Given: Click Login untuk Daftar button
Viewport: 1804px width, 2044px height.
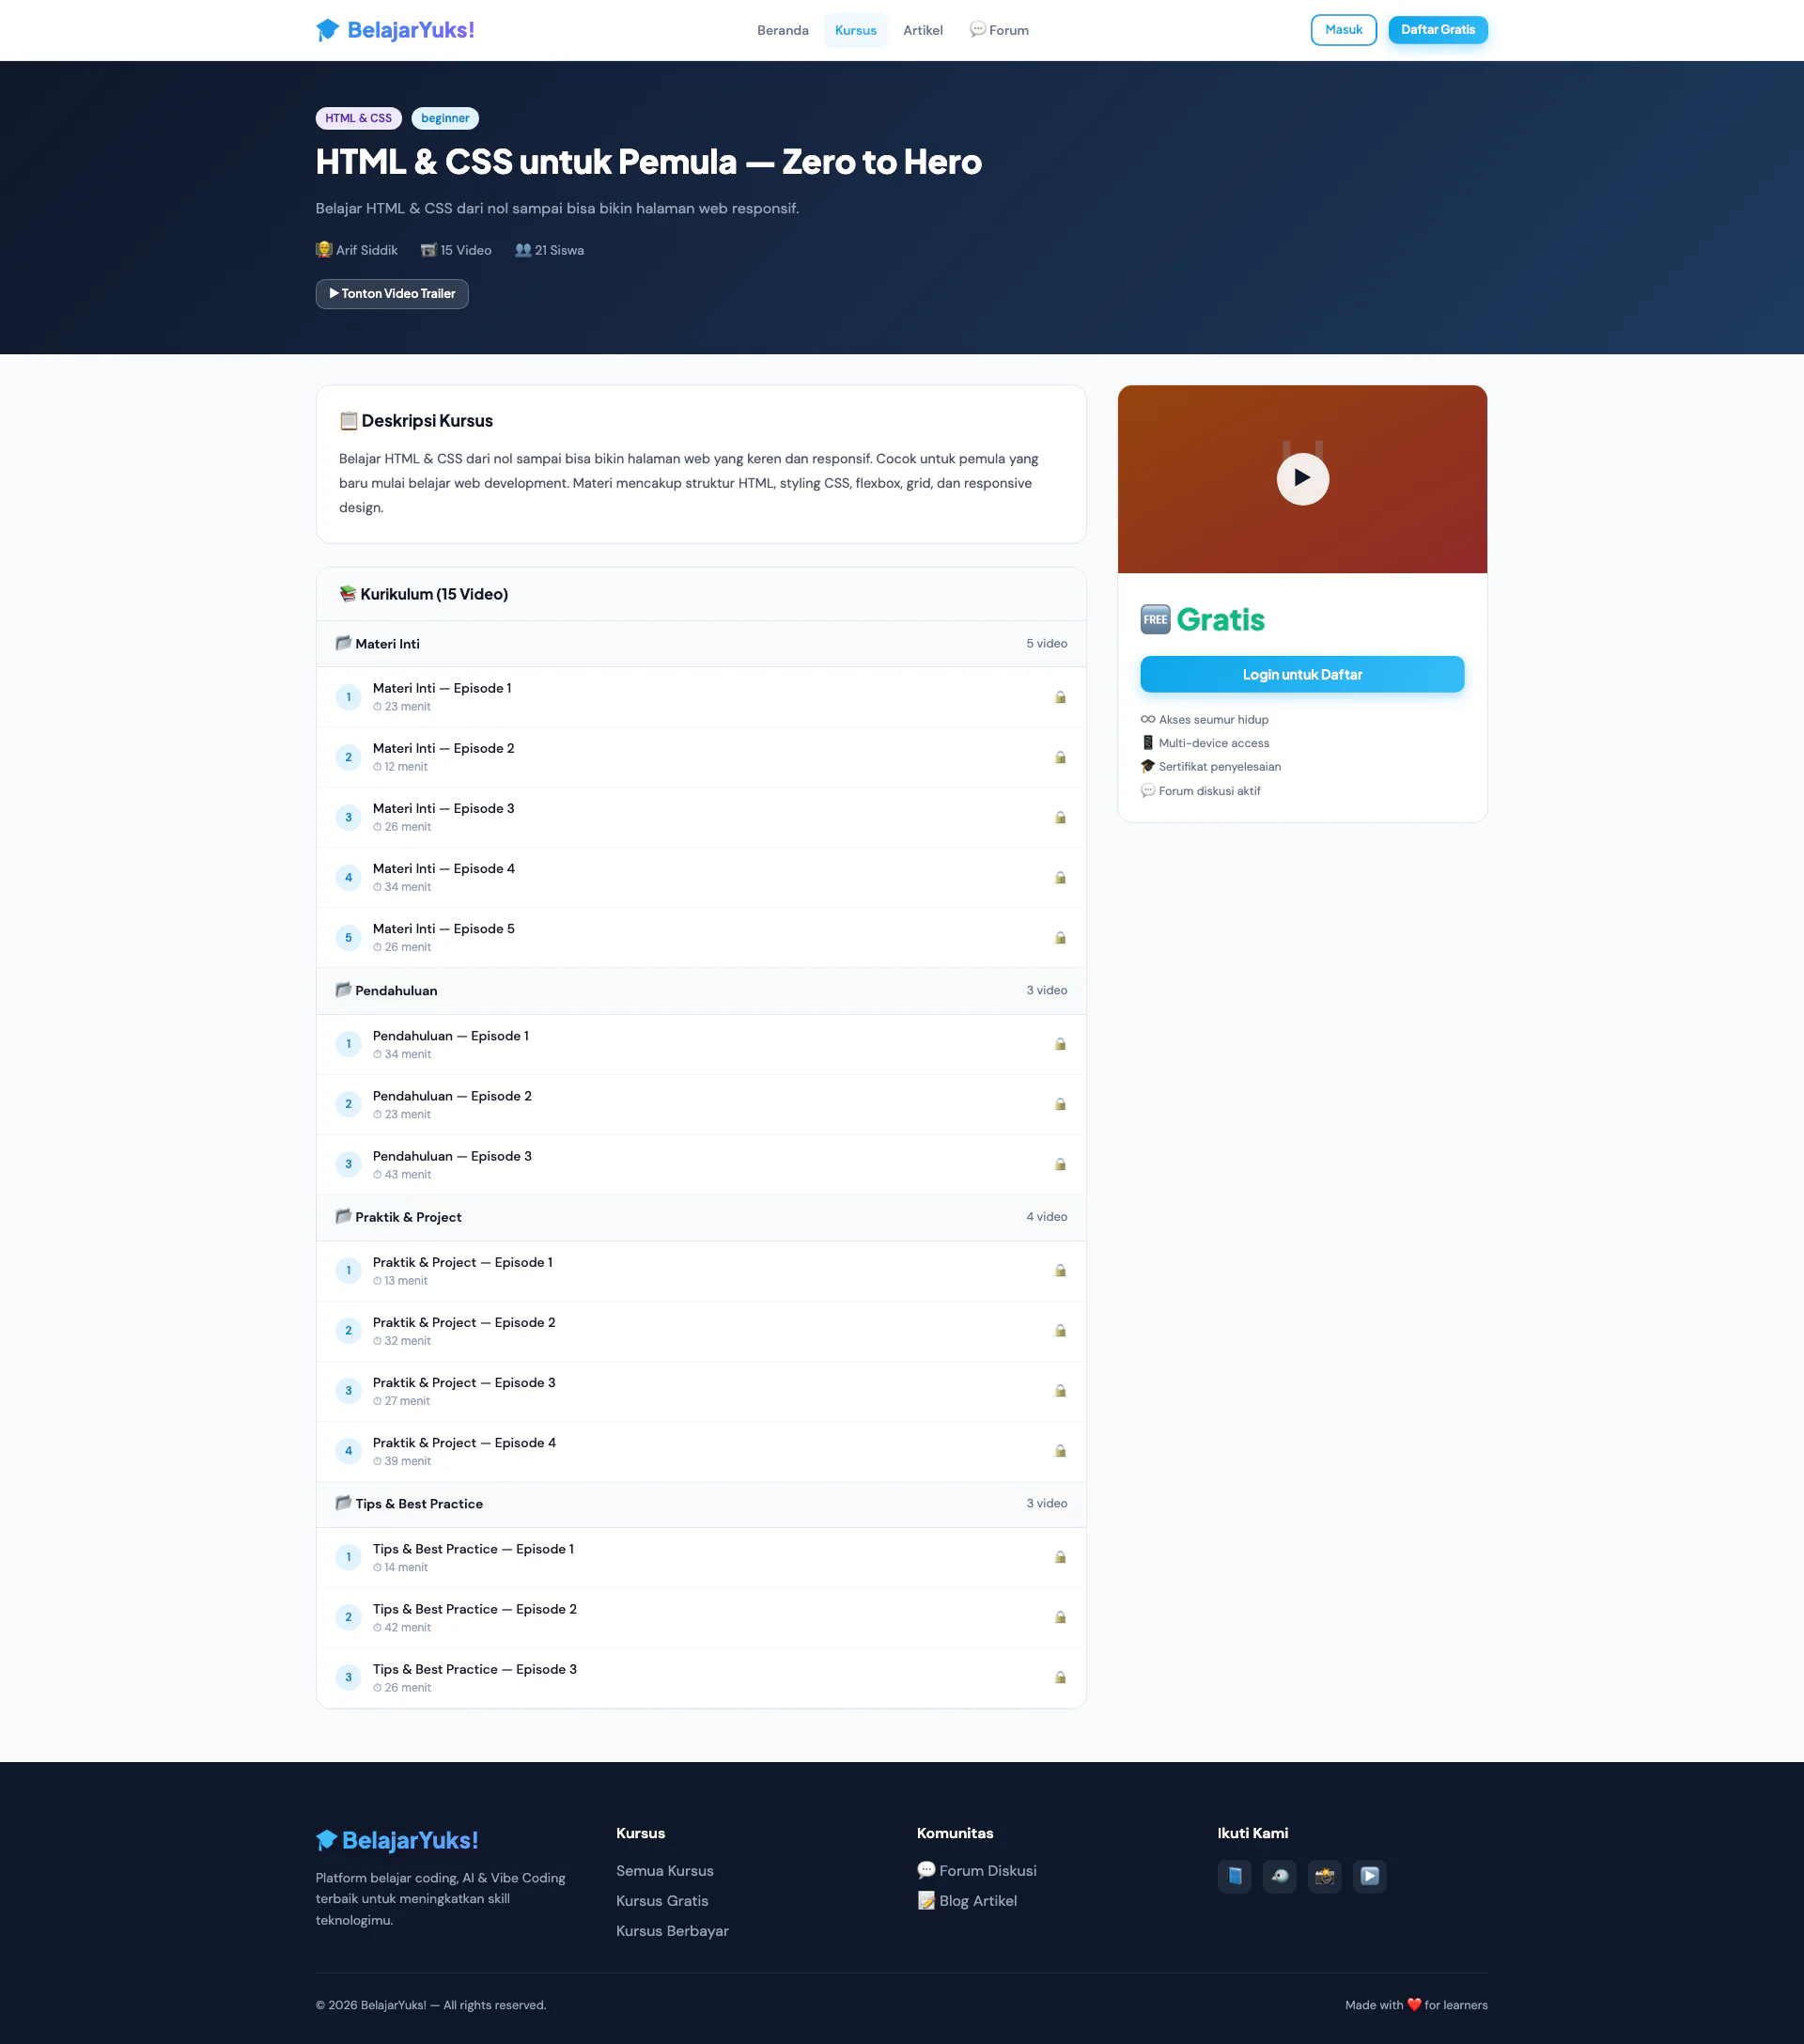Looking at the screenshot, I should coord(1302,674).
